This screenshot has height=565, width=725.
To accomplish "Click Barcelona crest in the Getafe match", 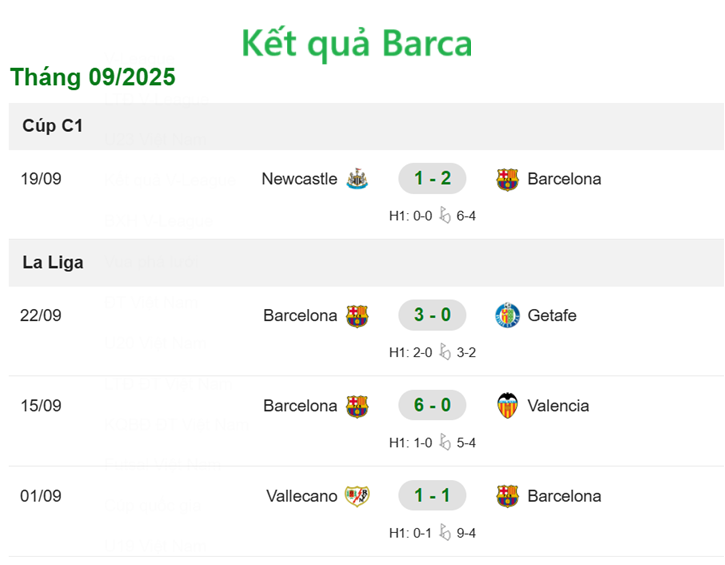I will pos(357,316).
